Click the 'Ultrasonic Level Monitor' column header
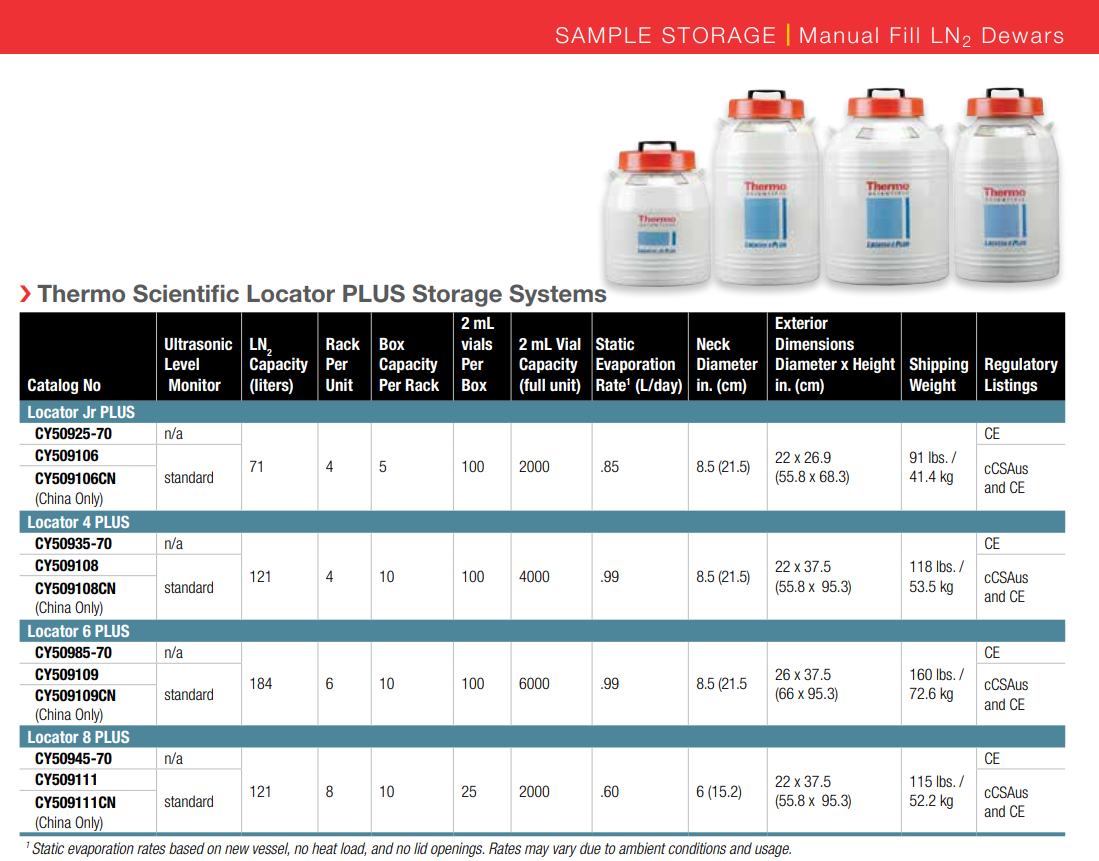This screenshot has height=861, width=1099. click(198, 365)
